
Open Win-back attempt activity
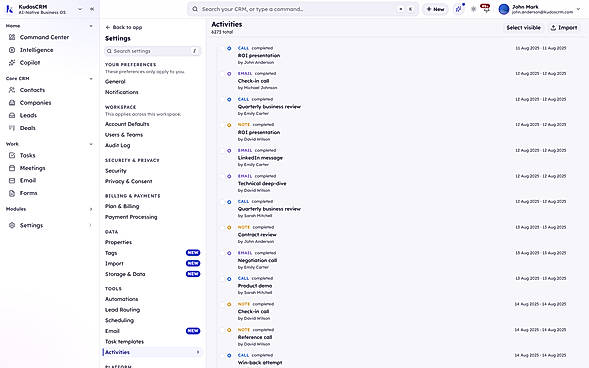pos(260,363)
